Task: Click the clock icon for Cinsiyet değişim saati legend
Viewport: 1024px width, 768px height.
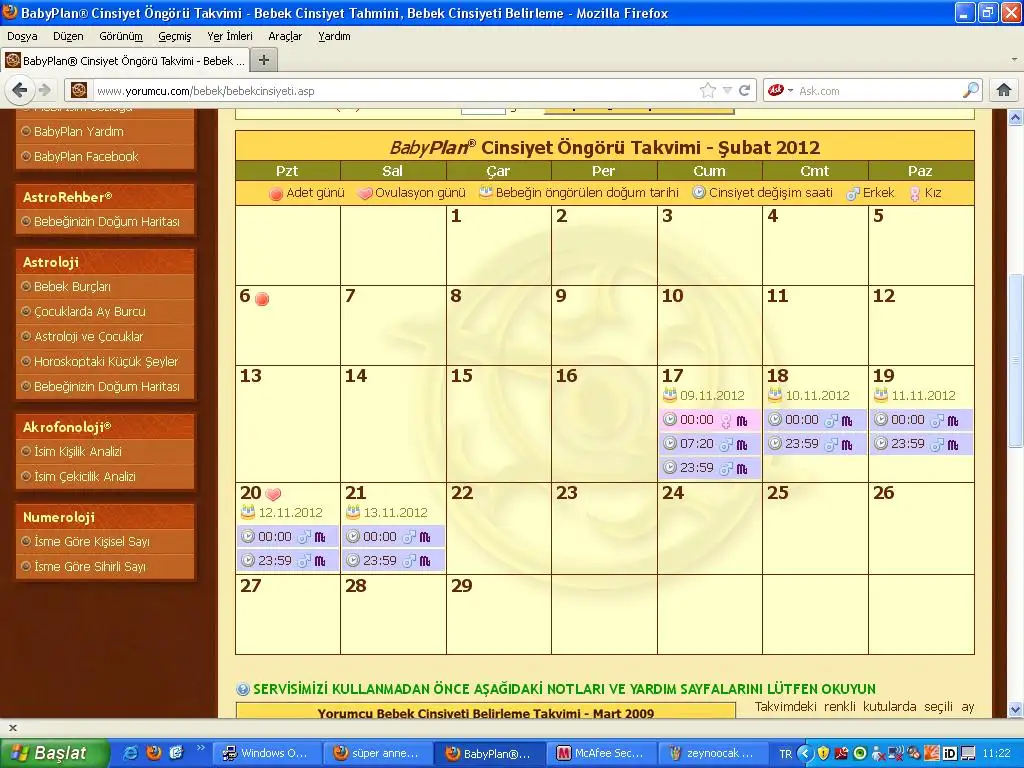Action: coord(699,193)
